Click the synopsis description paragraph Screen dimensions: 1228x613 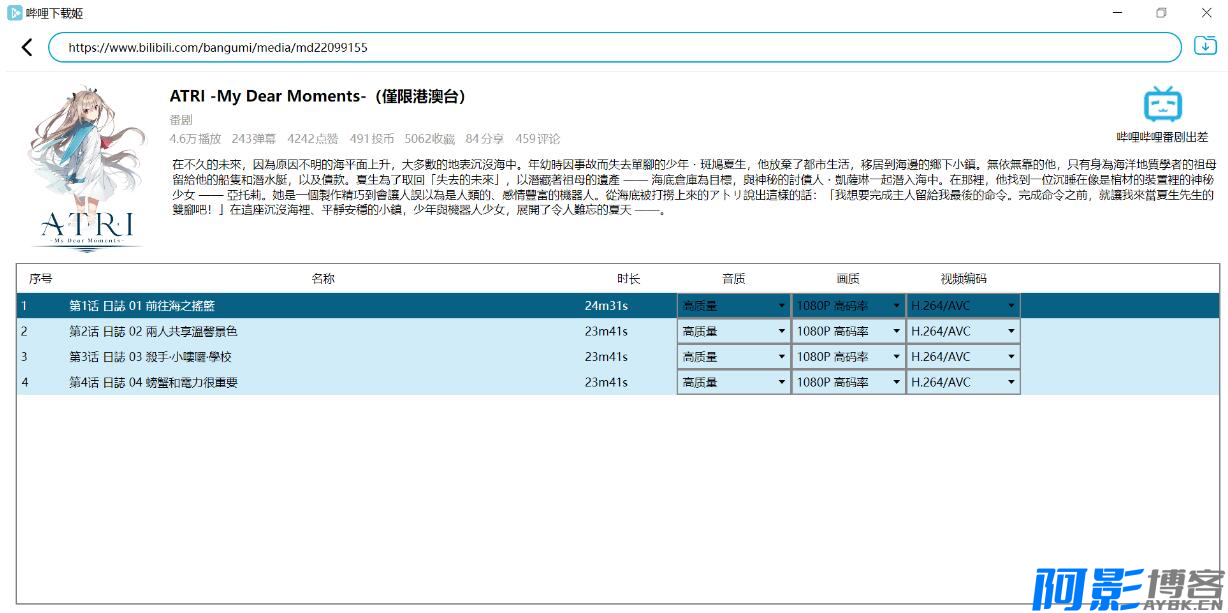pos(694,187)
